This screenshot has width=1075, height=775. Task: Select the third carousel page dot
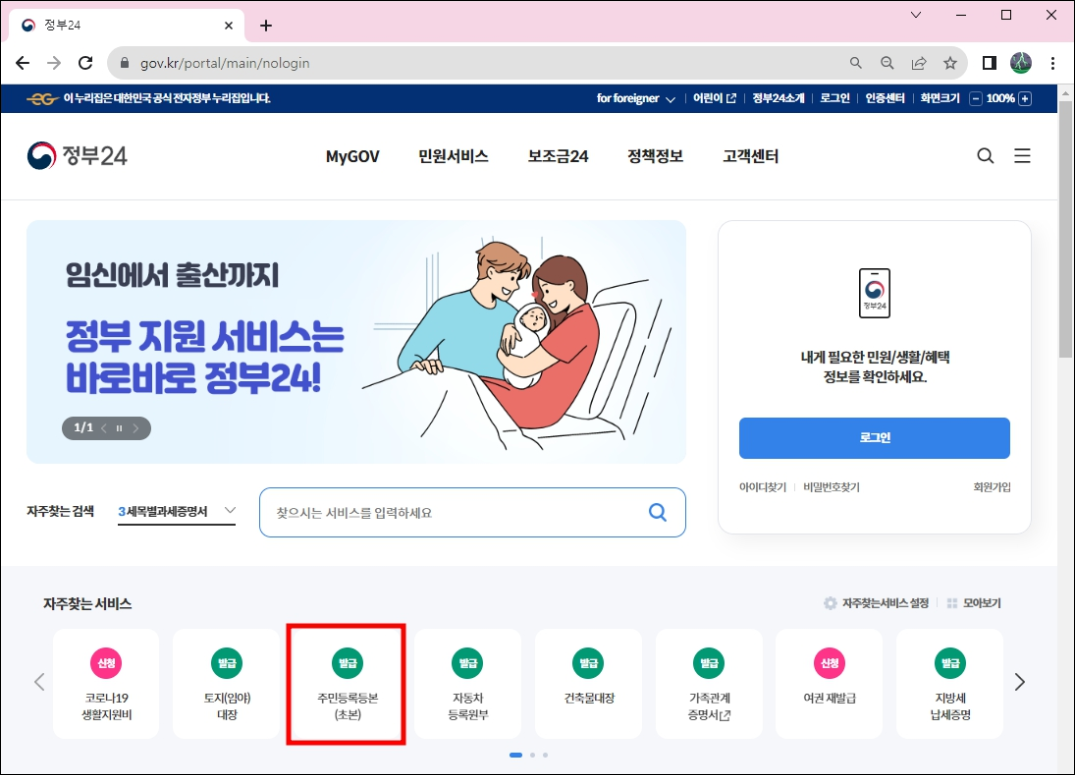pyautogui.click(x=545, y=755)
